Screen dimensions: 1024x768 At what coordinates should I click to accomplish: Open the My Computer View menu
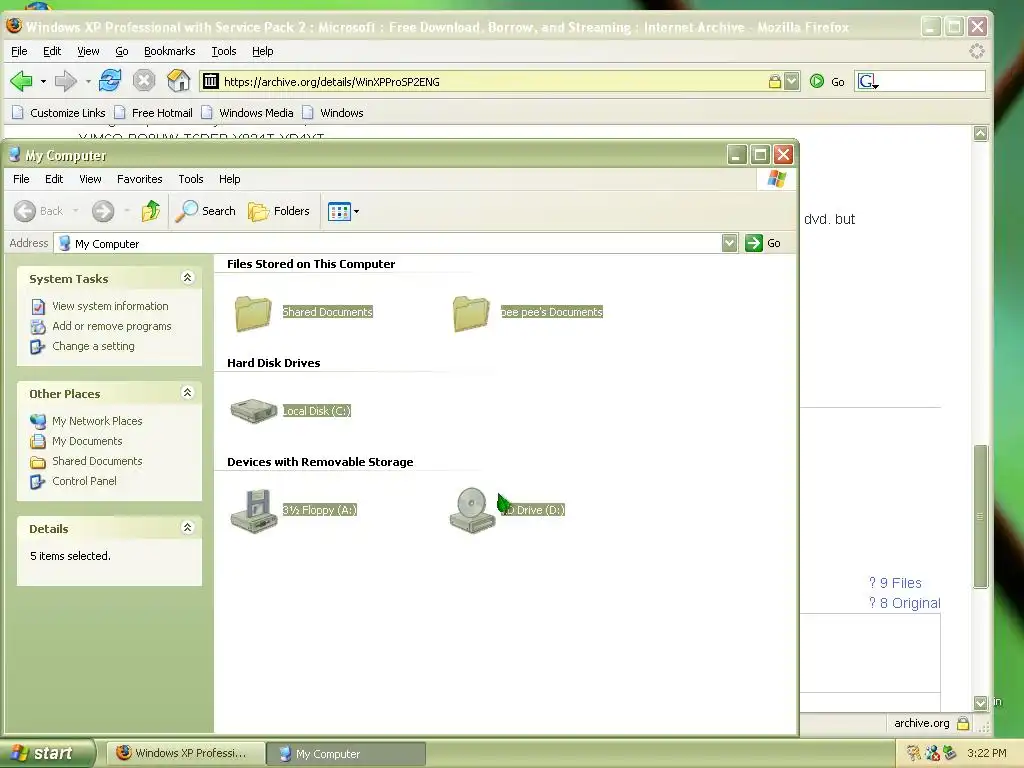pyautogui.click(x=90, y=179)
